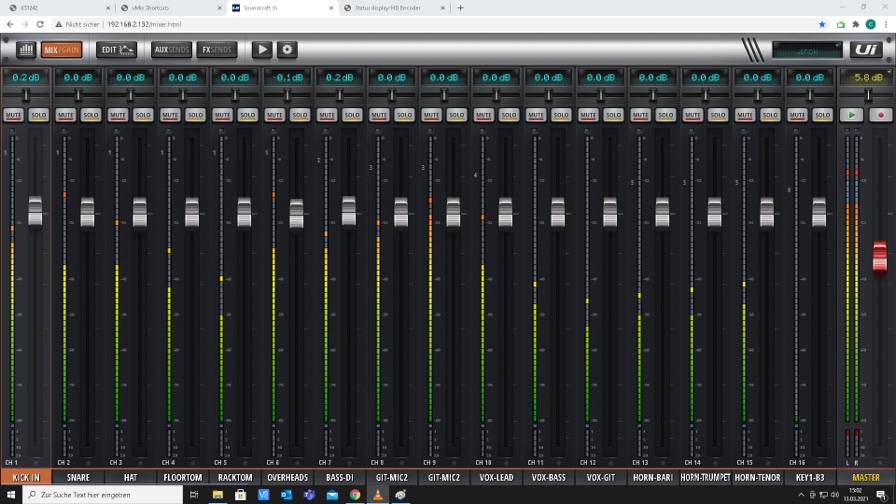Click the master record button
The image size is (896, 504).
881,115
